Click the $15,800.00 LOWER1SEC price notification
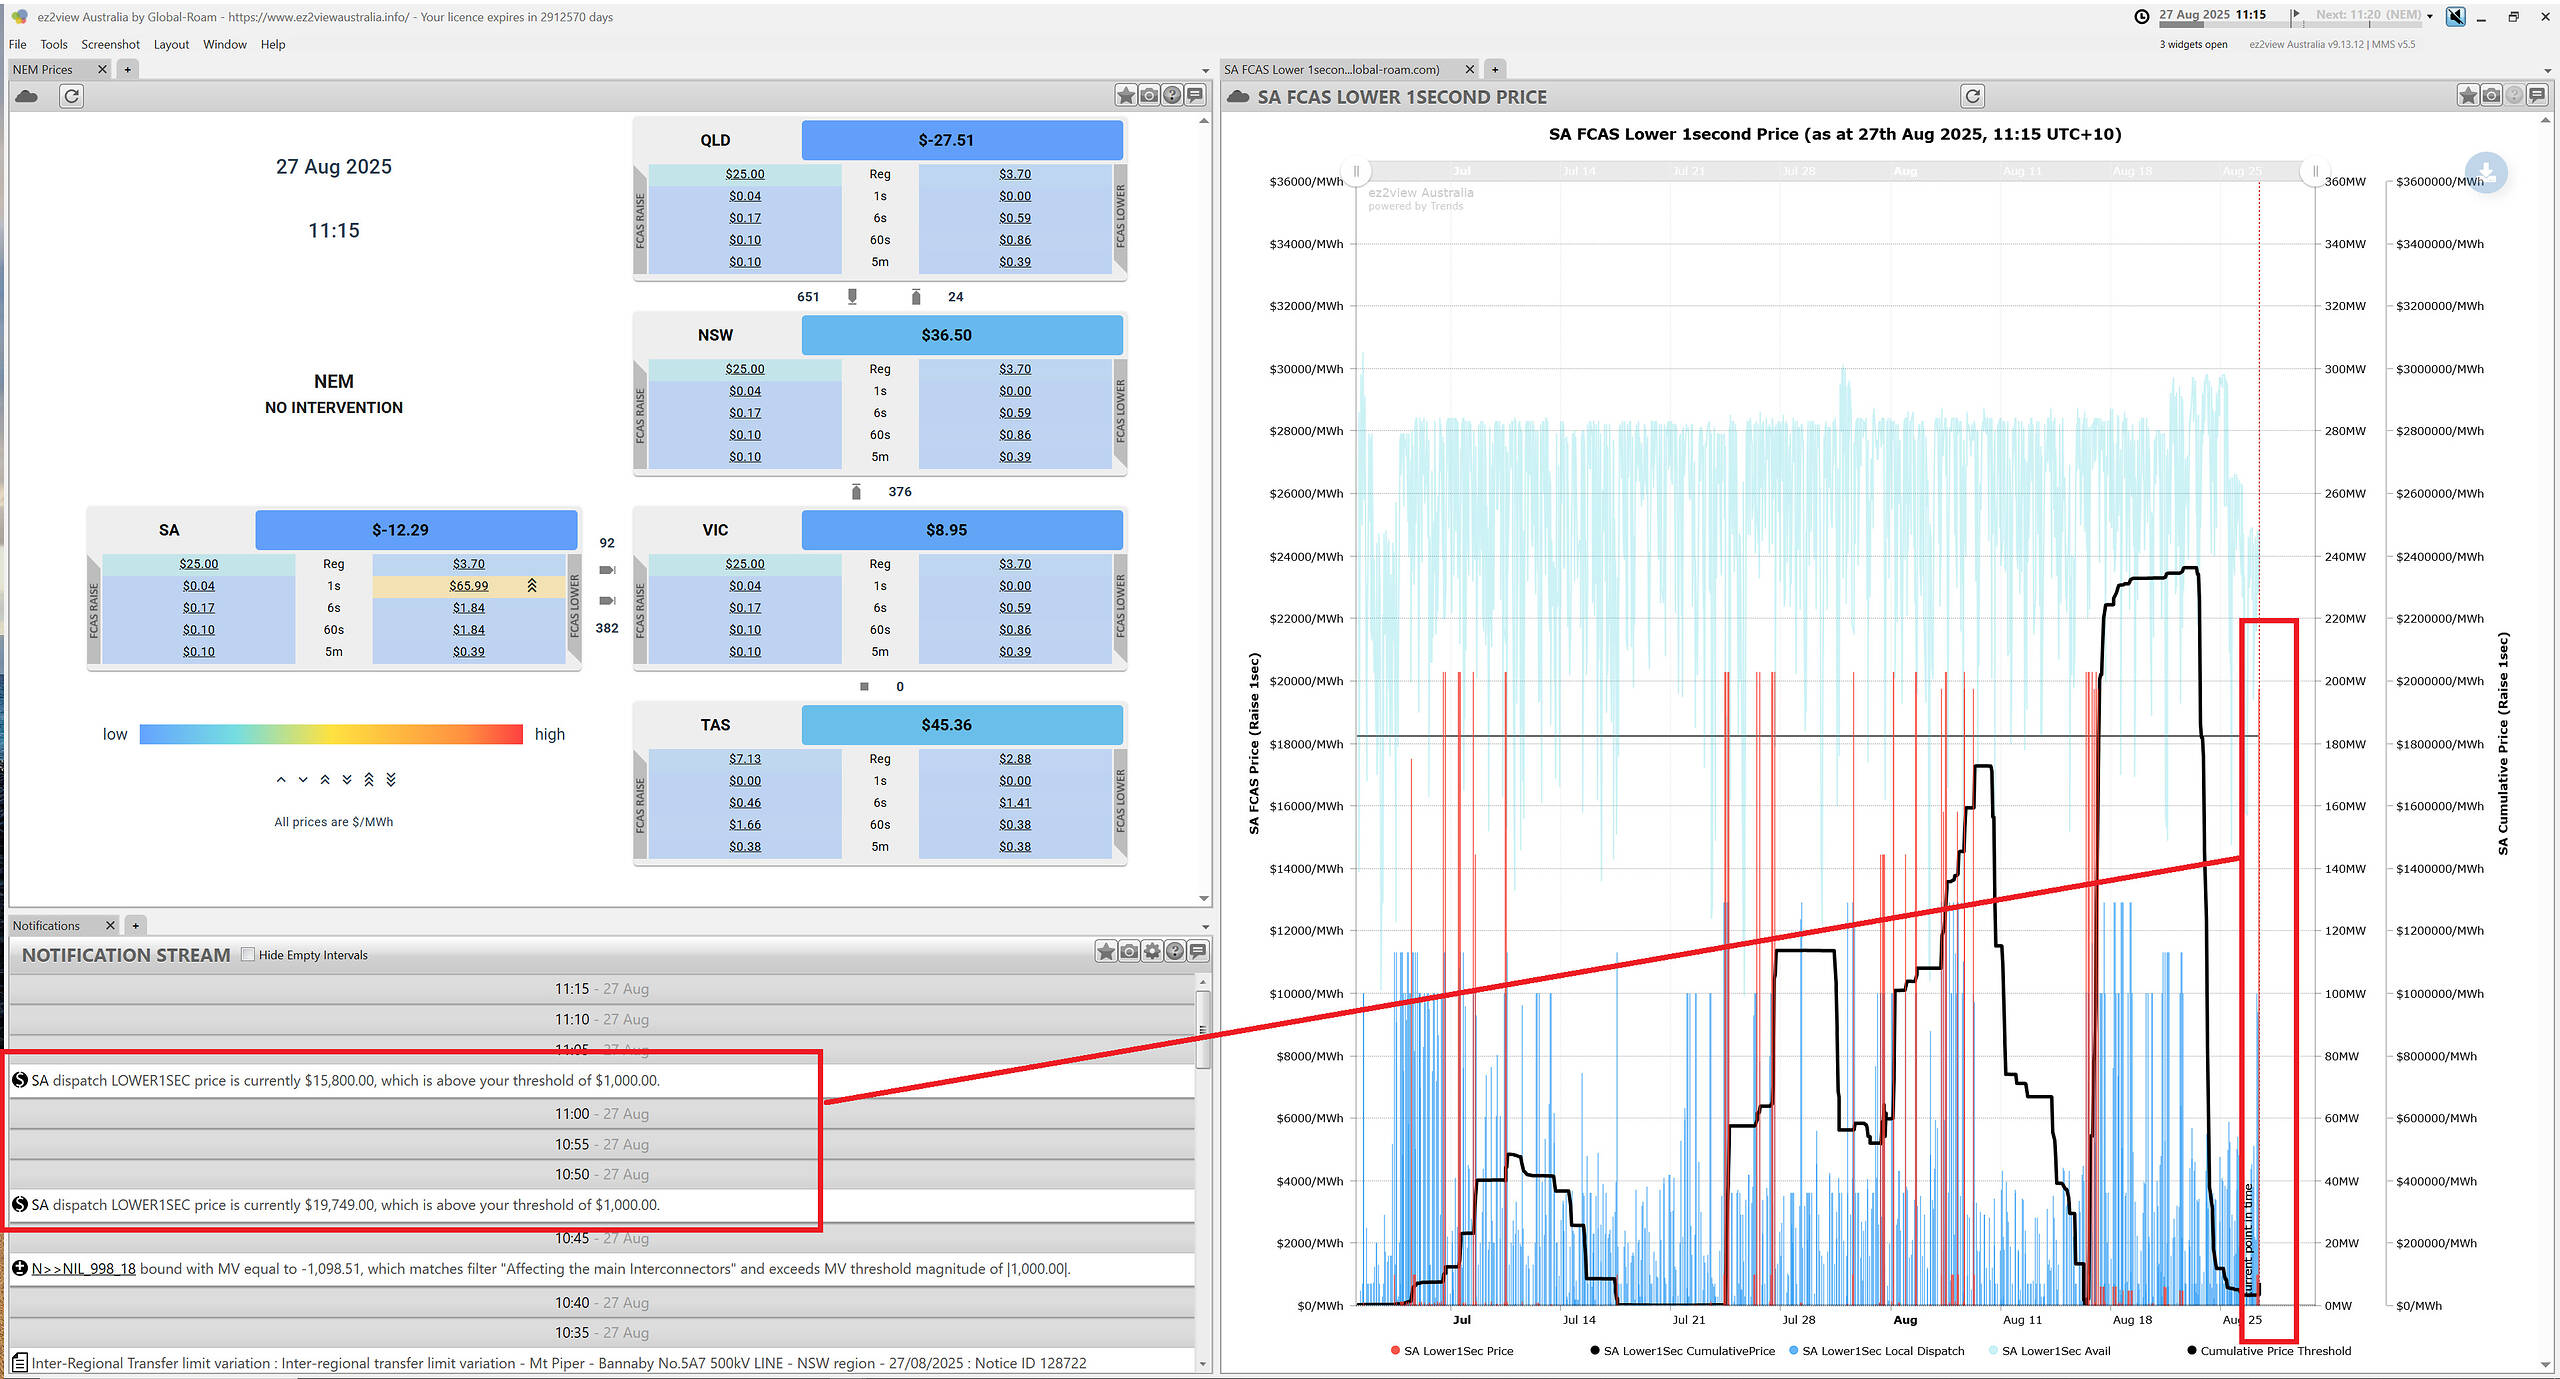The height and width of the screenshot is (1379, 2560). 602,1081
